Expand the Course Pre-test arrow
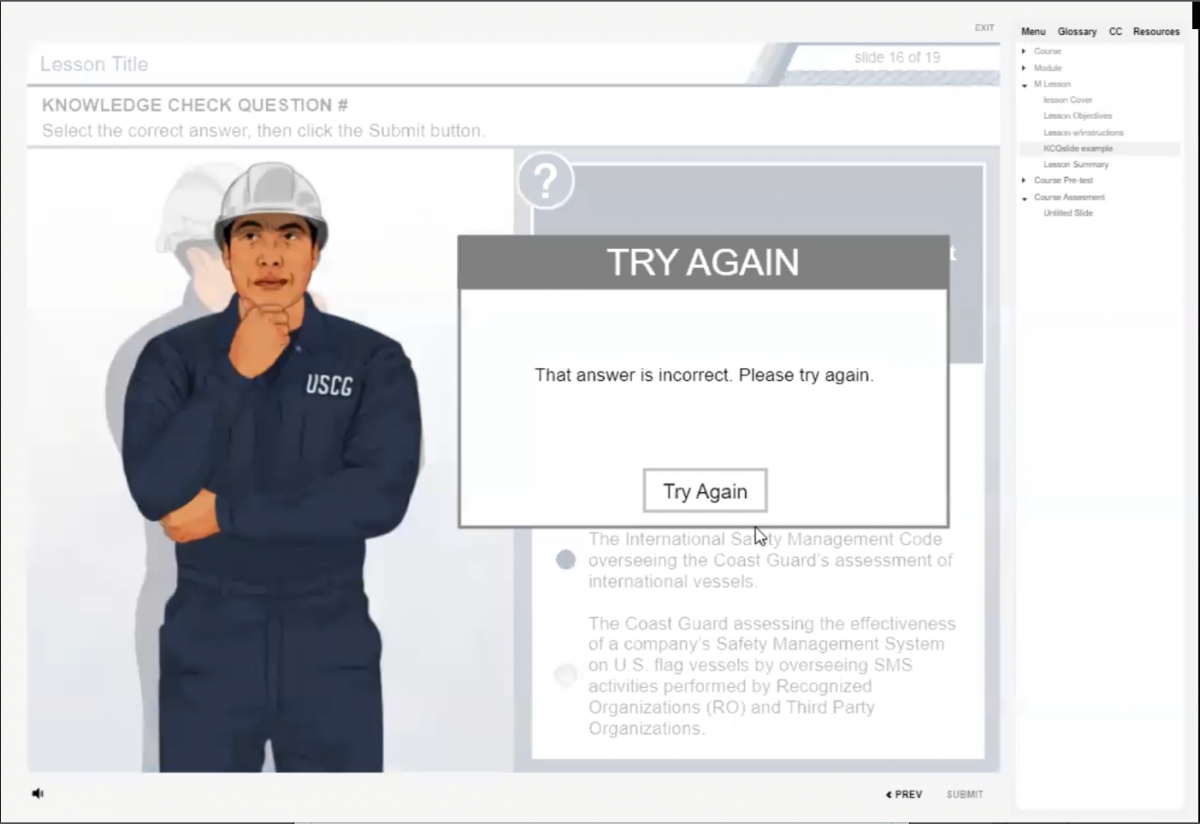Image resolution: width=1200 pixels, height=824 pixels. point(1024,180)
